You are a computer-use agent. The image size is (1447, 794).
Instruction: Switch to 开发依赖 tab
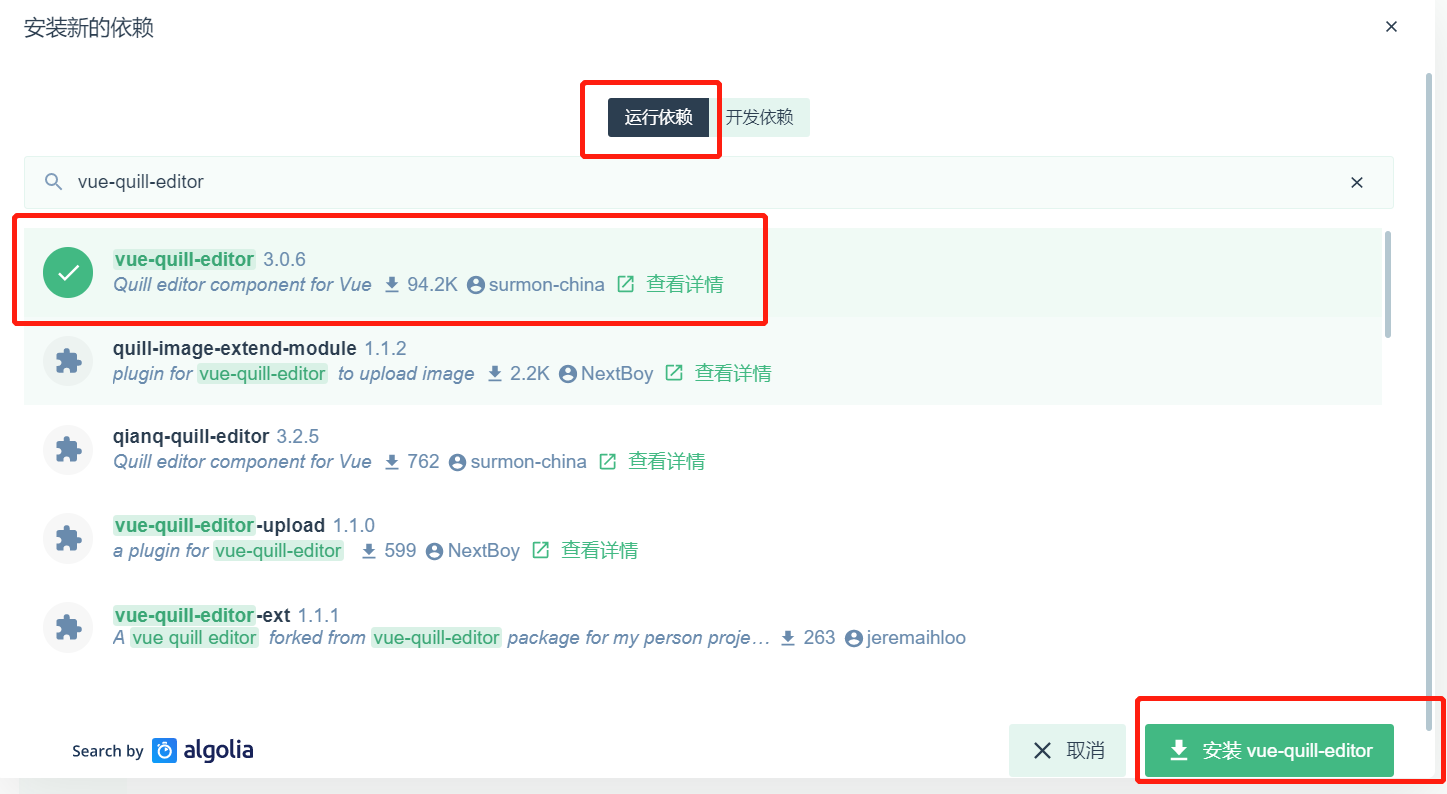tap(760, 117)
